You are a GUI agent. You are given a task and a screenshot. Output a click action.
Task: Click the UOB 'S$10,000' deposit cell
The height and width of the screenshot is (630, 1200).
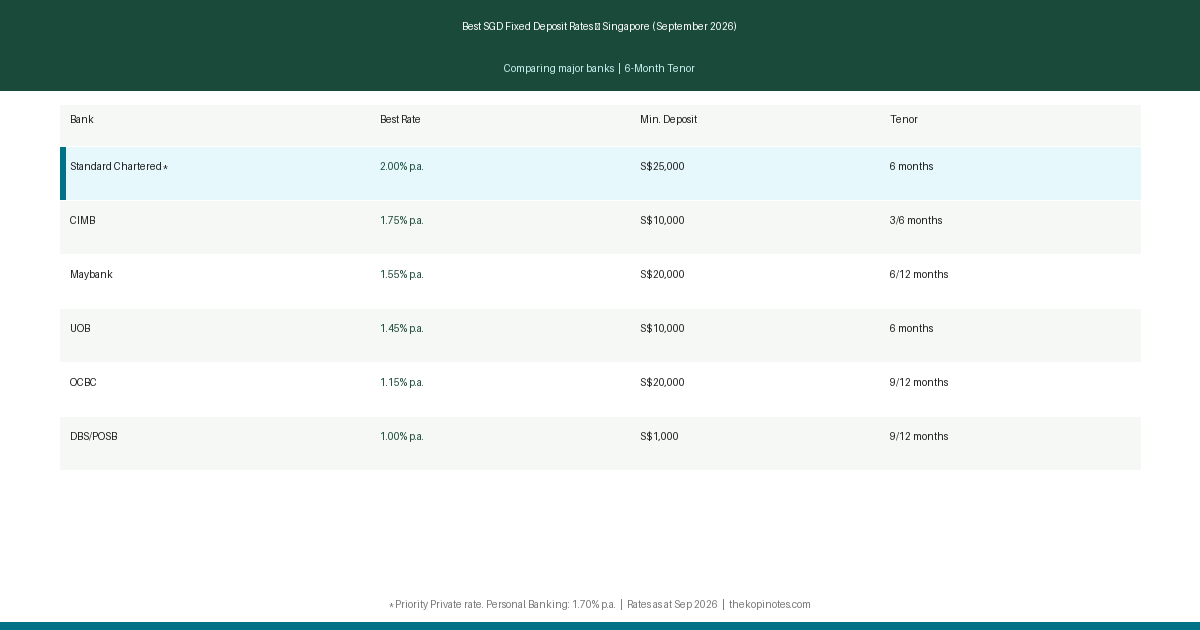(x=662, y=329)
